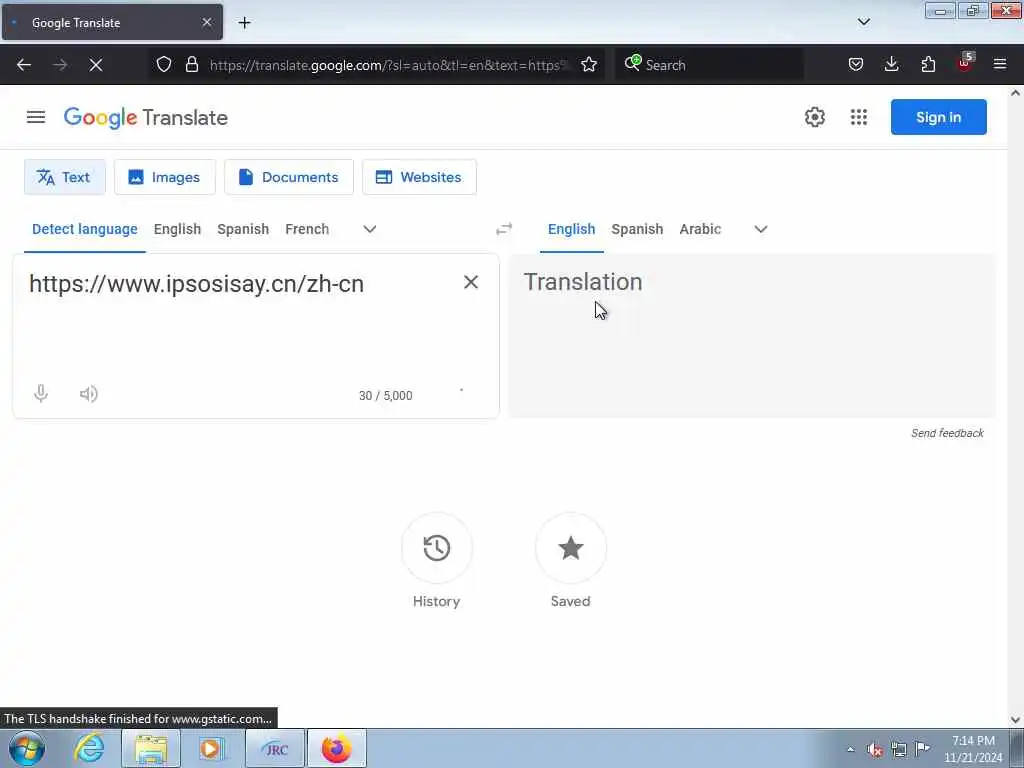The image size is (1024, 768).
Task: Open the tracking protection shield icon
Action: coord(164,65)
